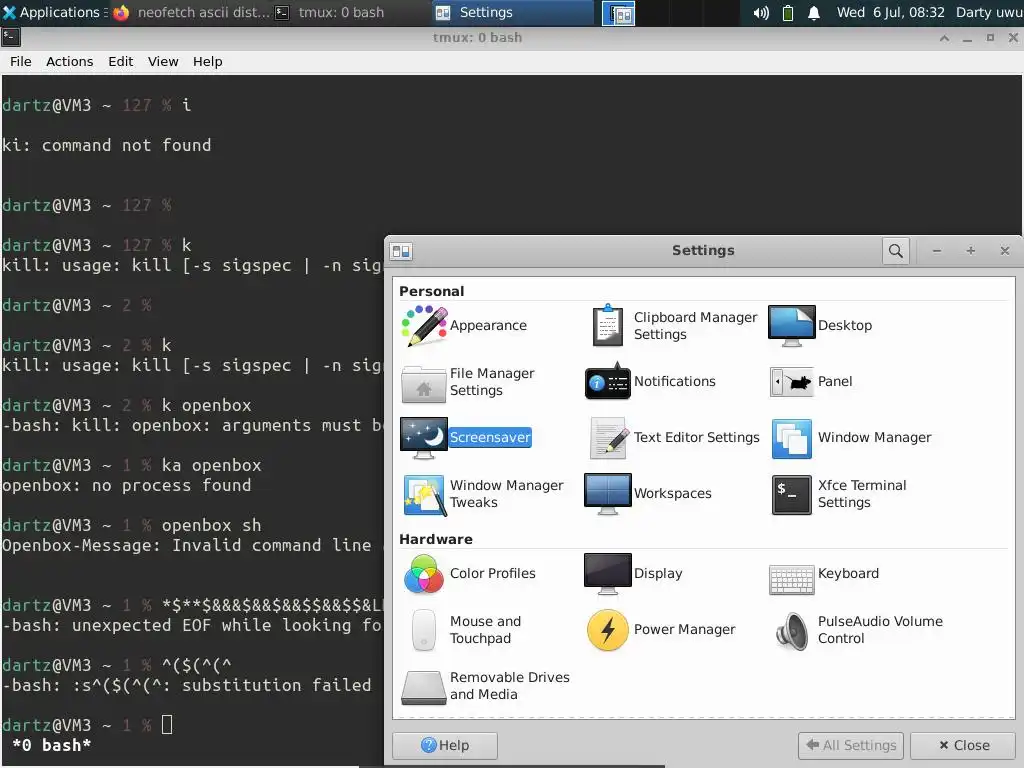Viewport: 1024px width, 768px height.
Task: Click 'openbox: no process found' line
Action: click(x=127, y=485)
